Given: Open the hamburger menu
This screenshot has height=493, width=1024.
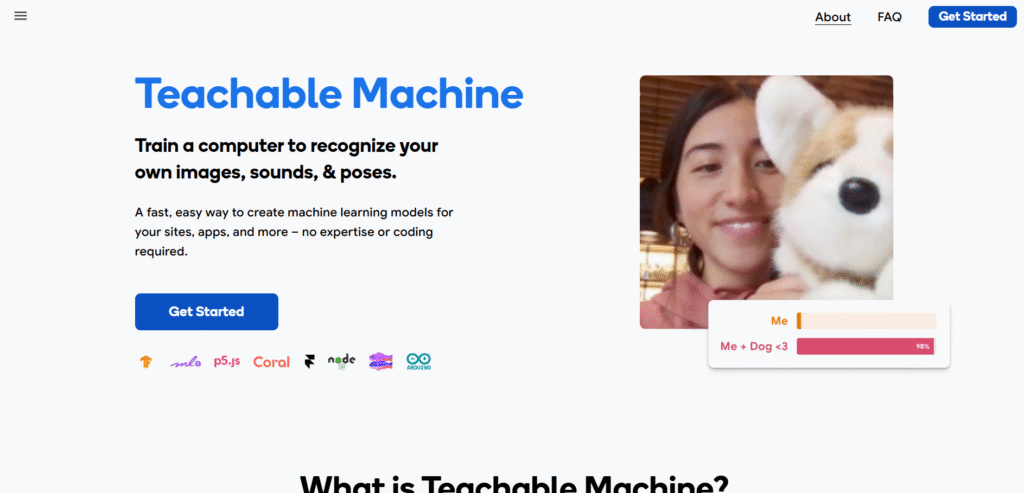Looking at the screenshot, I should 21,16.
